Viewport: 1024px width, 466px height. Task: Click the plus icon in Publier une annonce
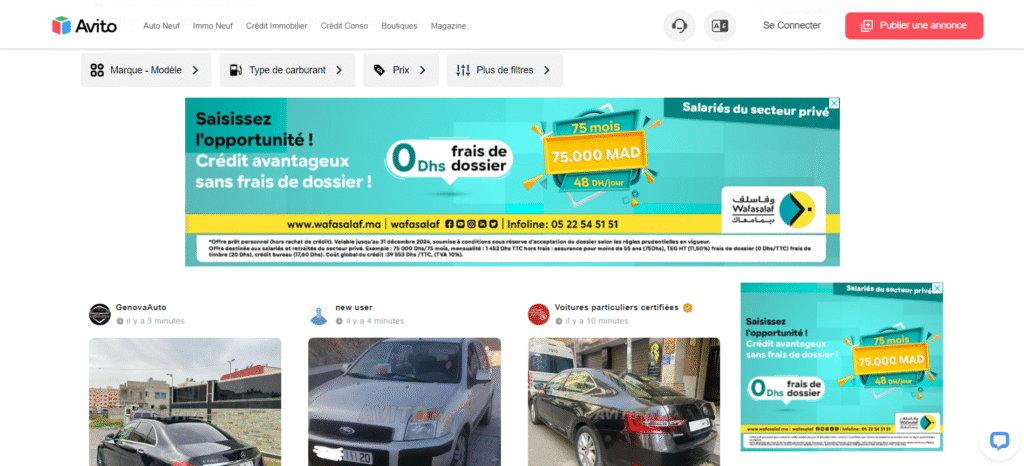pos(867,25)
